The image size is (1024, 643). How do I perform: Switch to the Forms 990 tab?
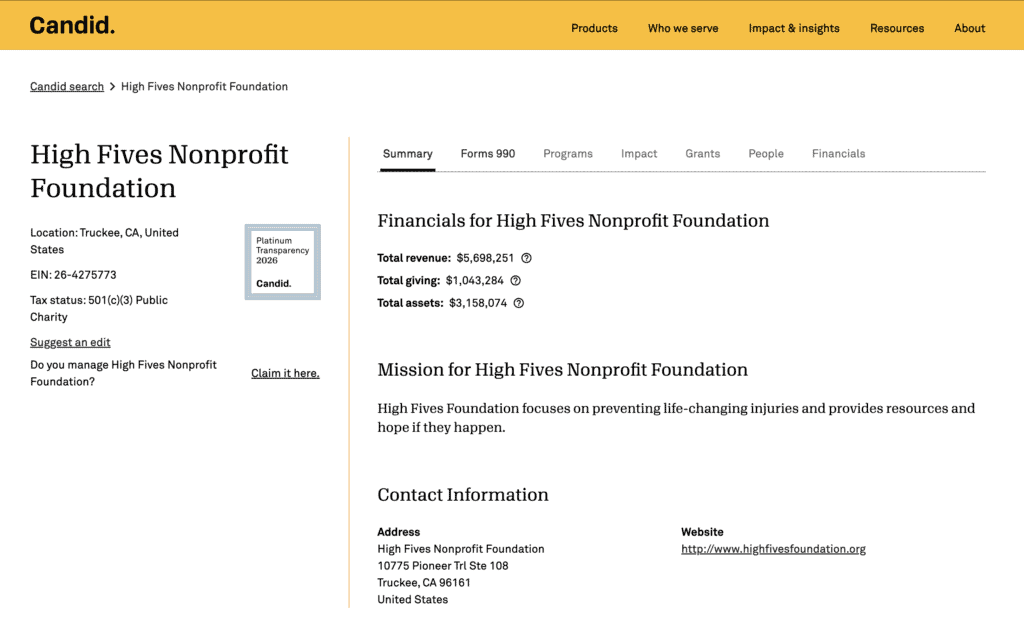coord(488,154)
